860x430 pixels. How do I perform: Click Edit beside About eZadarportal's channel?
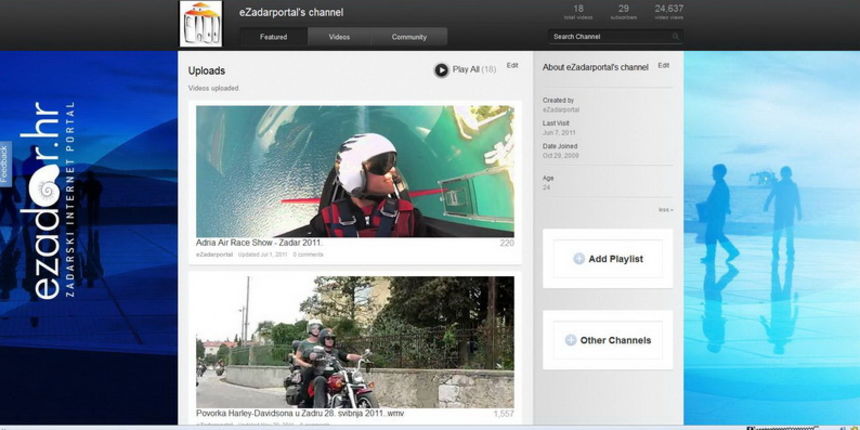(663, 65)
